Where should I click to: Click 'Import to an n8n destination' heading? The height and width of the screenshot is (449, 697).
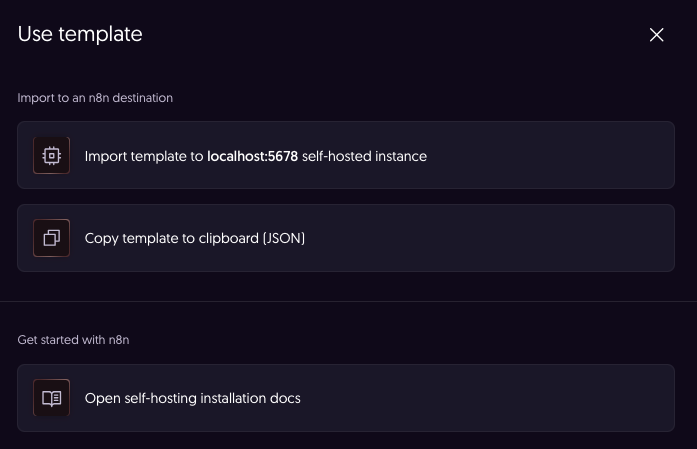point(95,98)
